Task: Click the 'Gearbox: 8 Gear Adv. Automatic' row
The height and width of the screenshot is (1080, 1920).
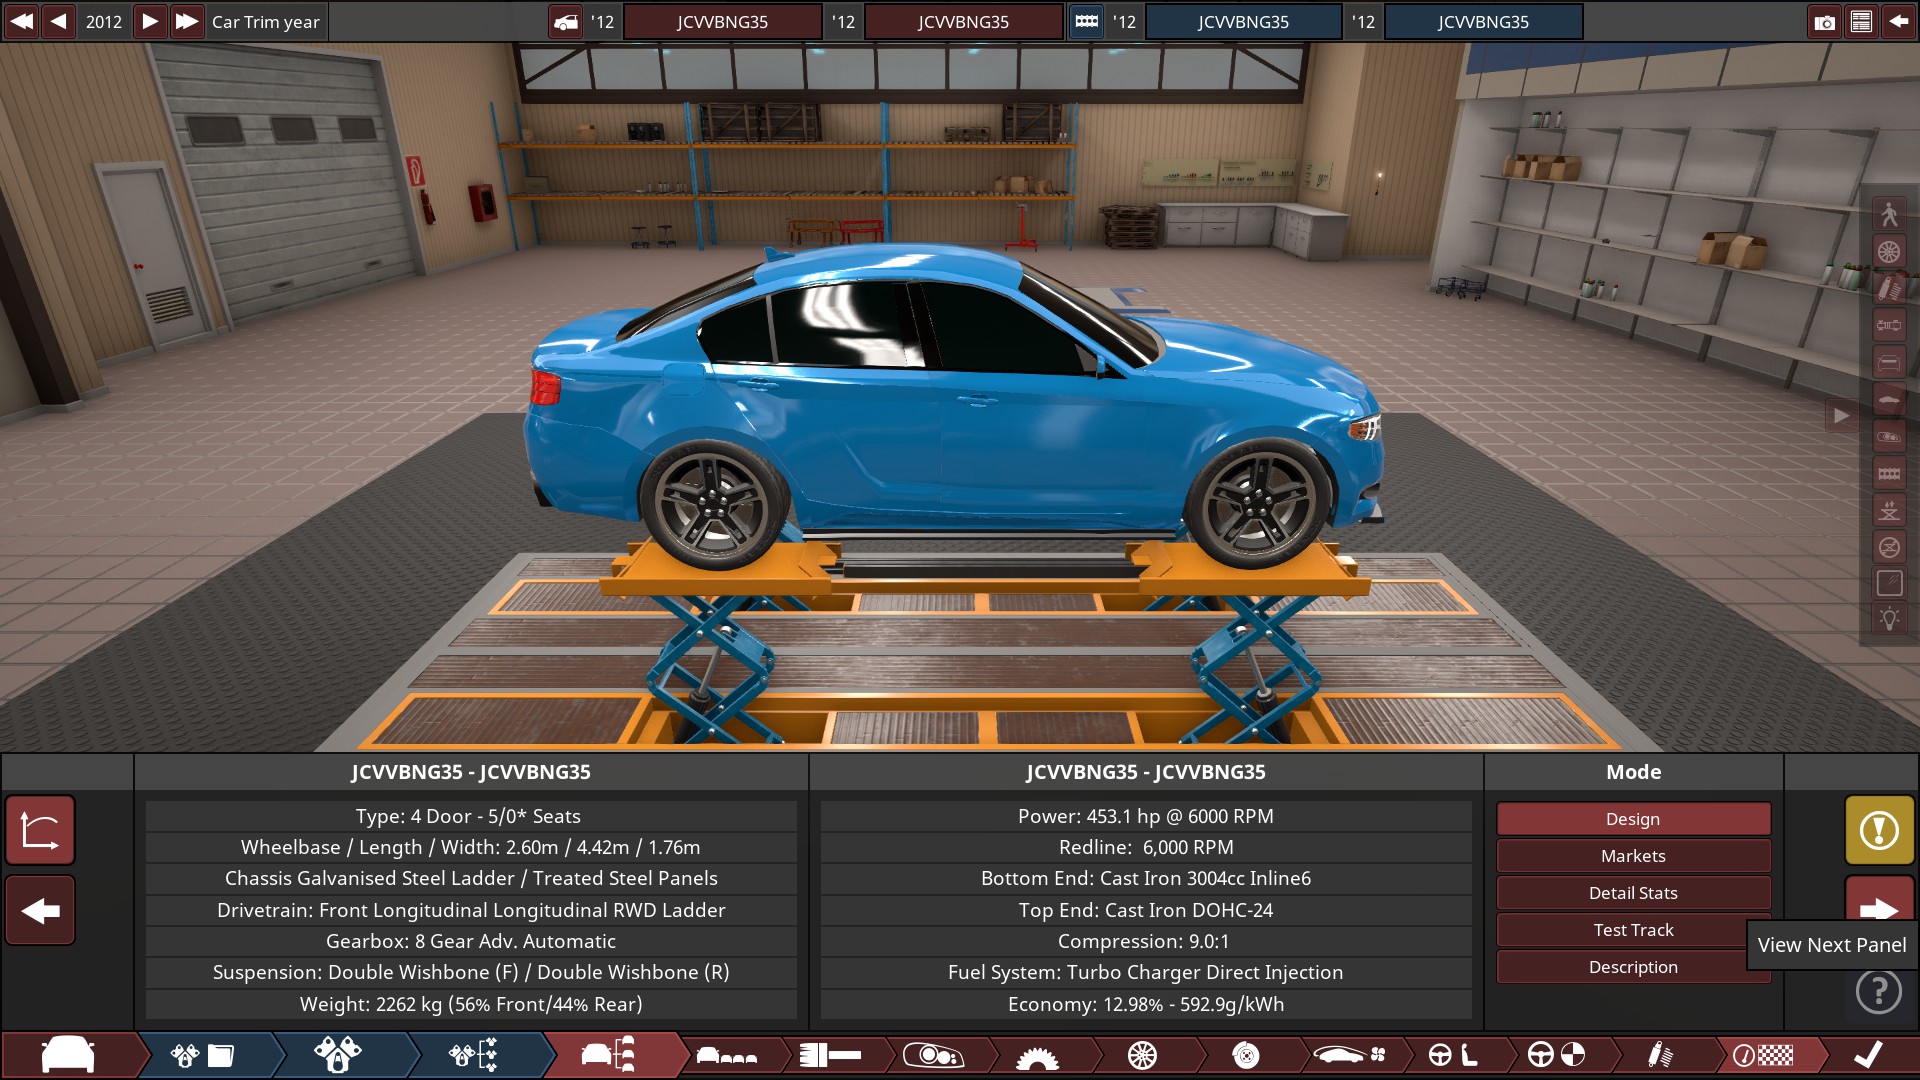Action: [x=471, y=941]
